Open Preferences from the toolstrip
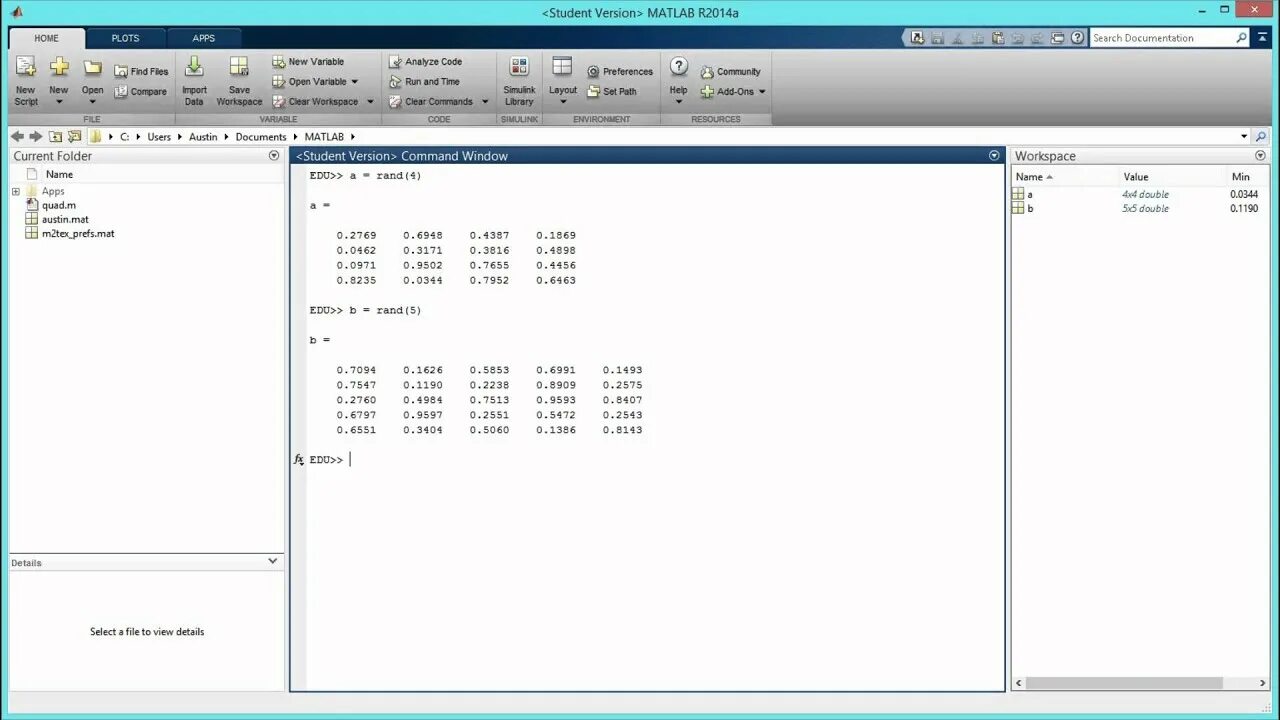Image resolution: width=1280 pixels, height=720 pixels. [x=620, y=72]
